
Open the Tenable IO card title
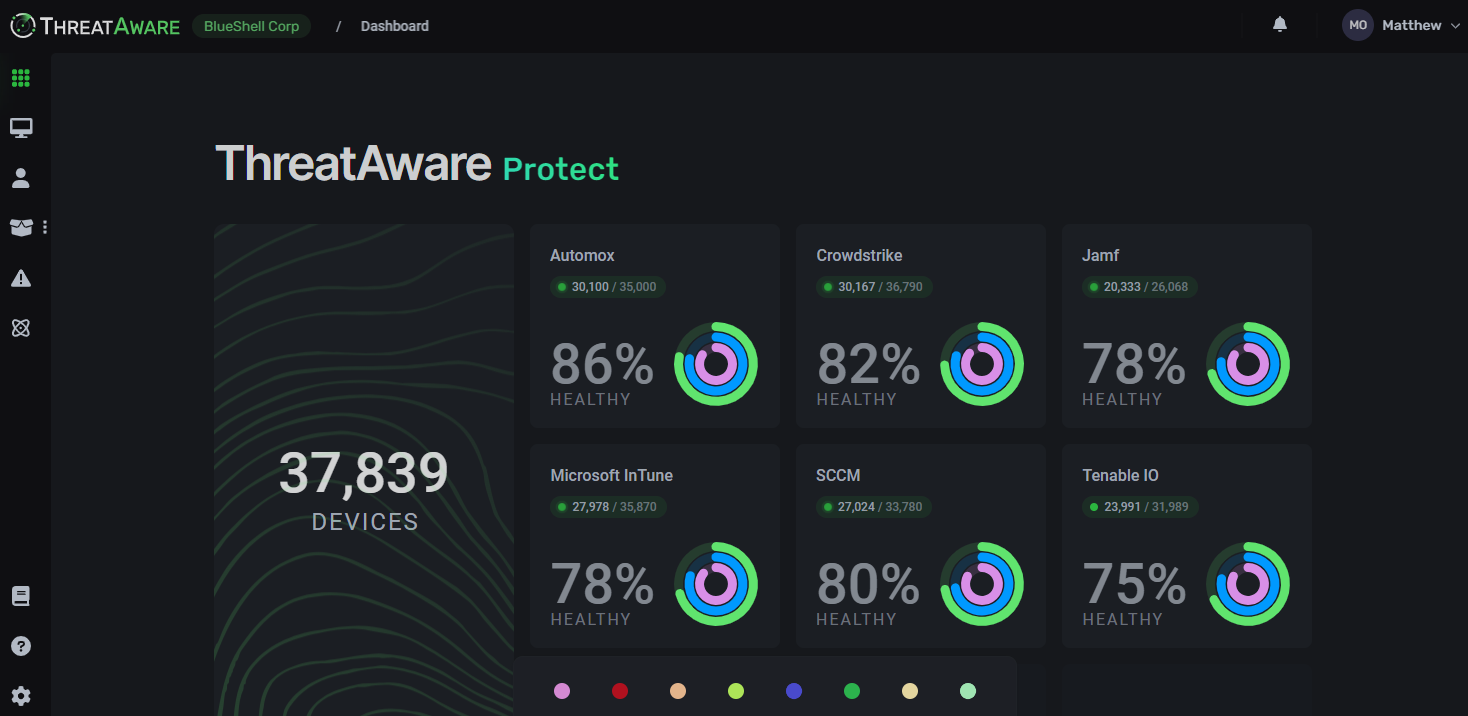pyautogui.click(x=1120, y=476)
